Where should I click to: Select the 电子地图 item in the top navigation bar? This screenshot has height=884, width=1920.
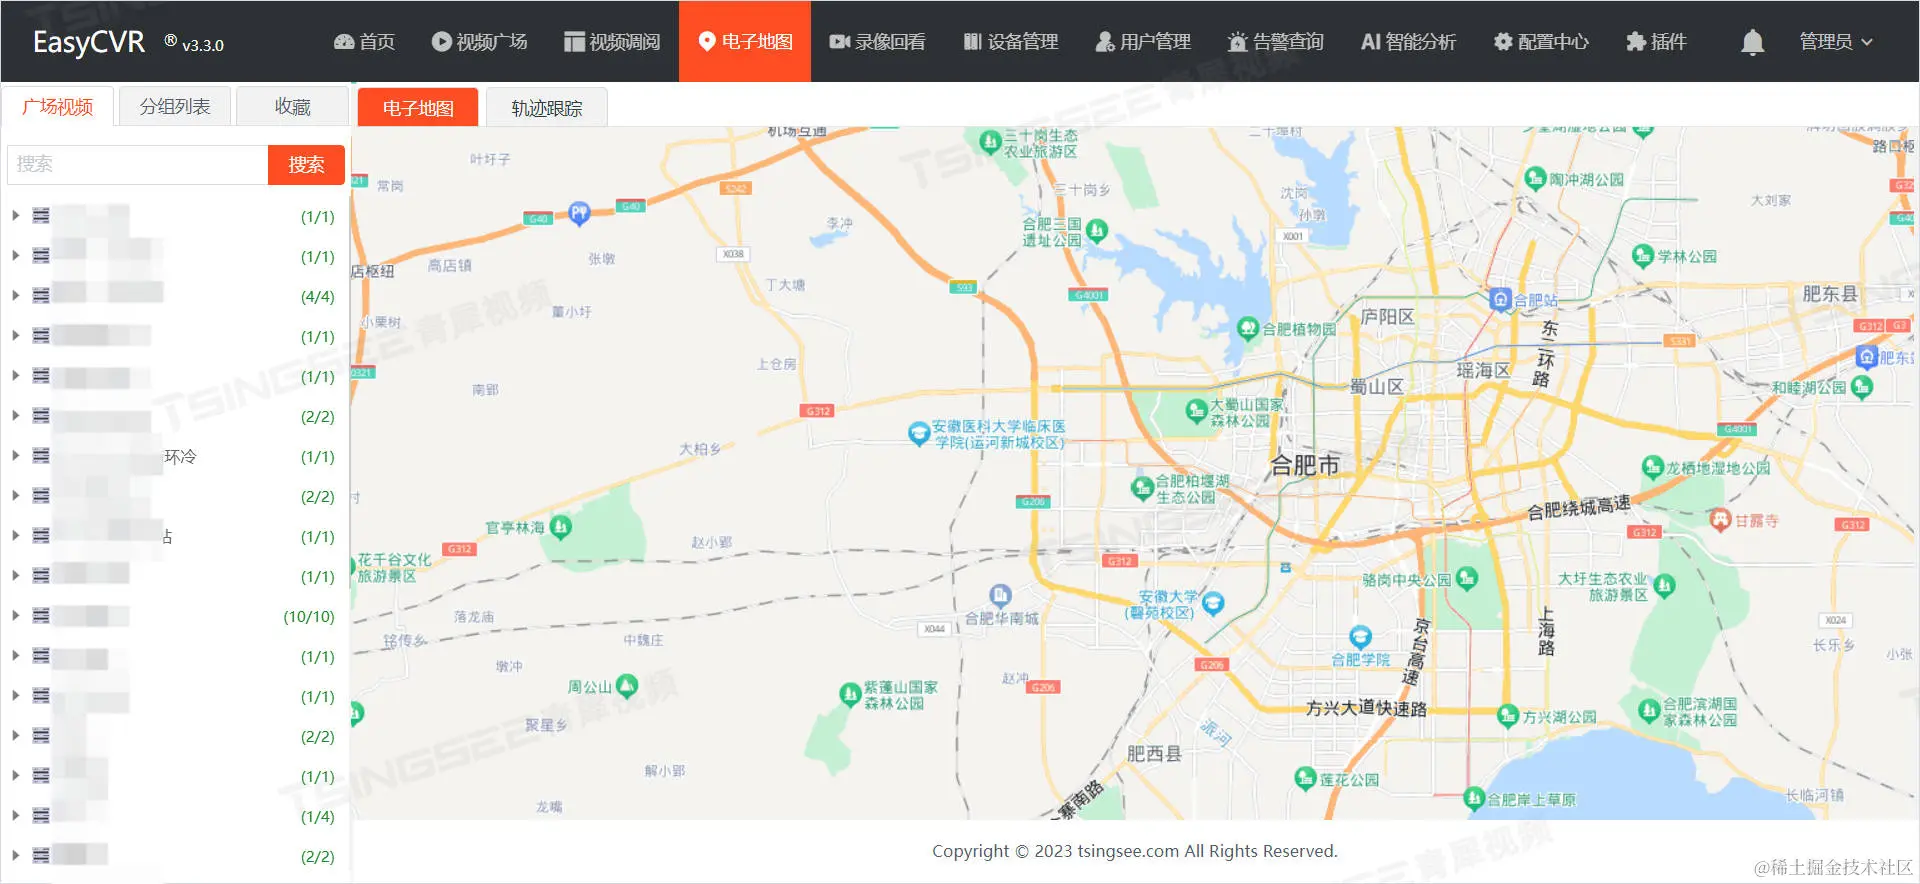click(745, 41)
